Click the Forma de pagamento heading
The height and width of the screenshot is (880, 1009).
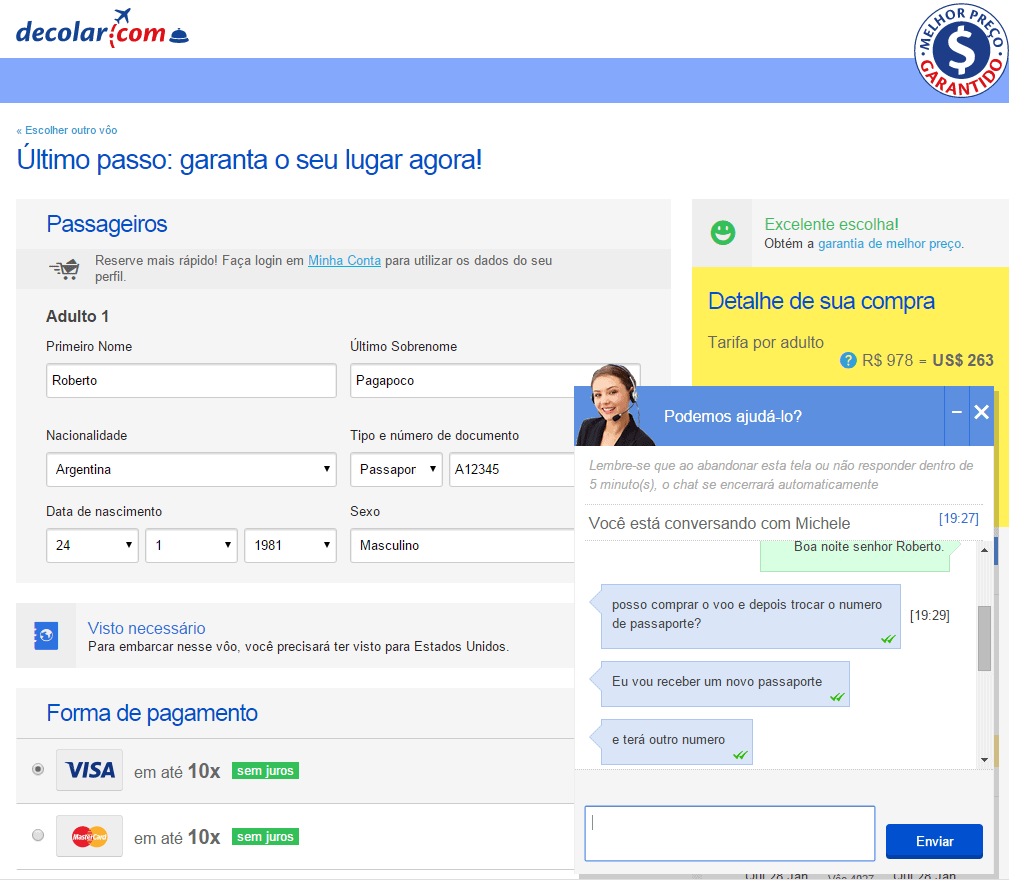coord(152,713)
